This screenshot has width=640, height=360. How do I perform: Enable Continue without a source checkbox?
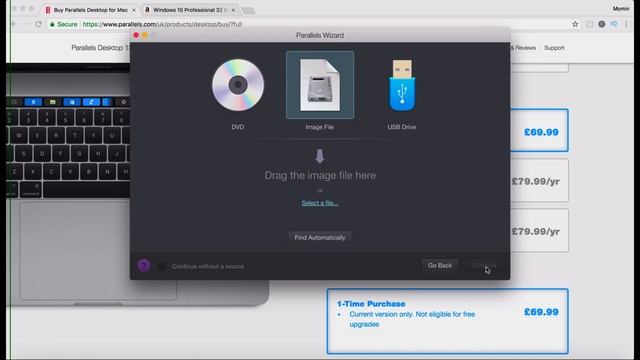tap(162, 266)
